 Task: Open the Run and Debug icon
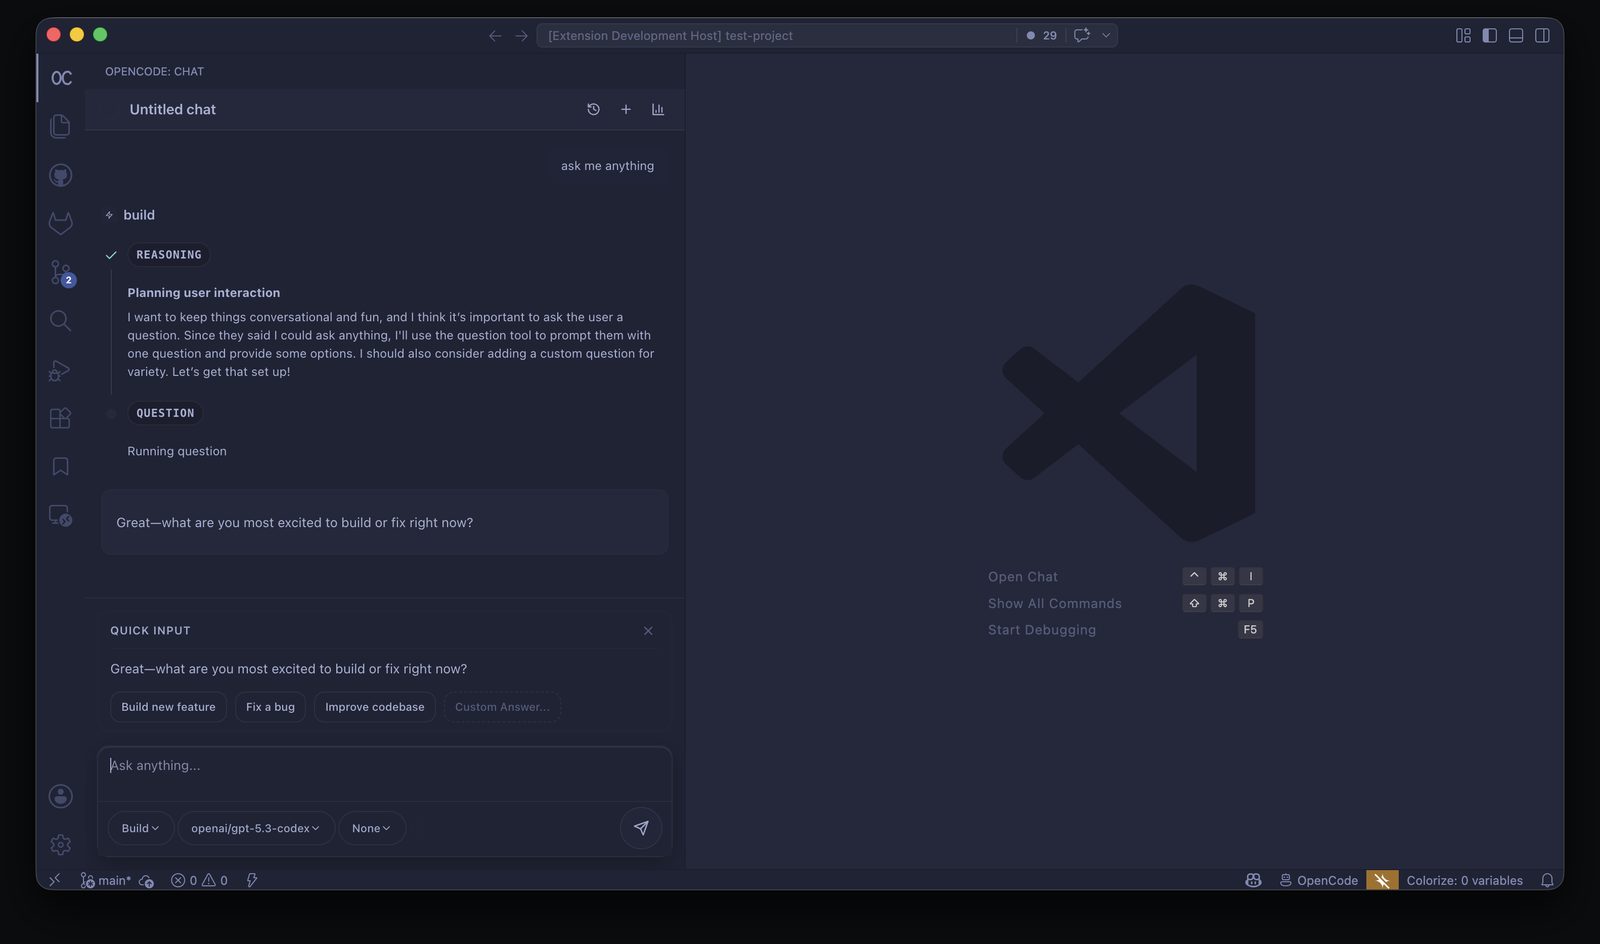click(x=61, y=369)
